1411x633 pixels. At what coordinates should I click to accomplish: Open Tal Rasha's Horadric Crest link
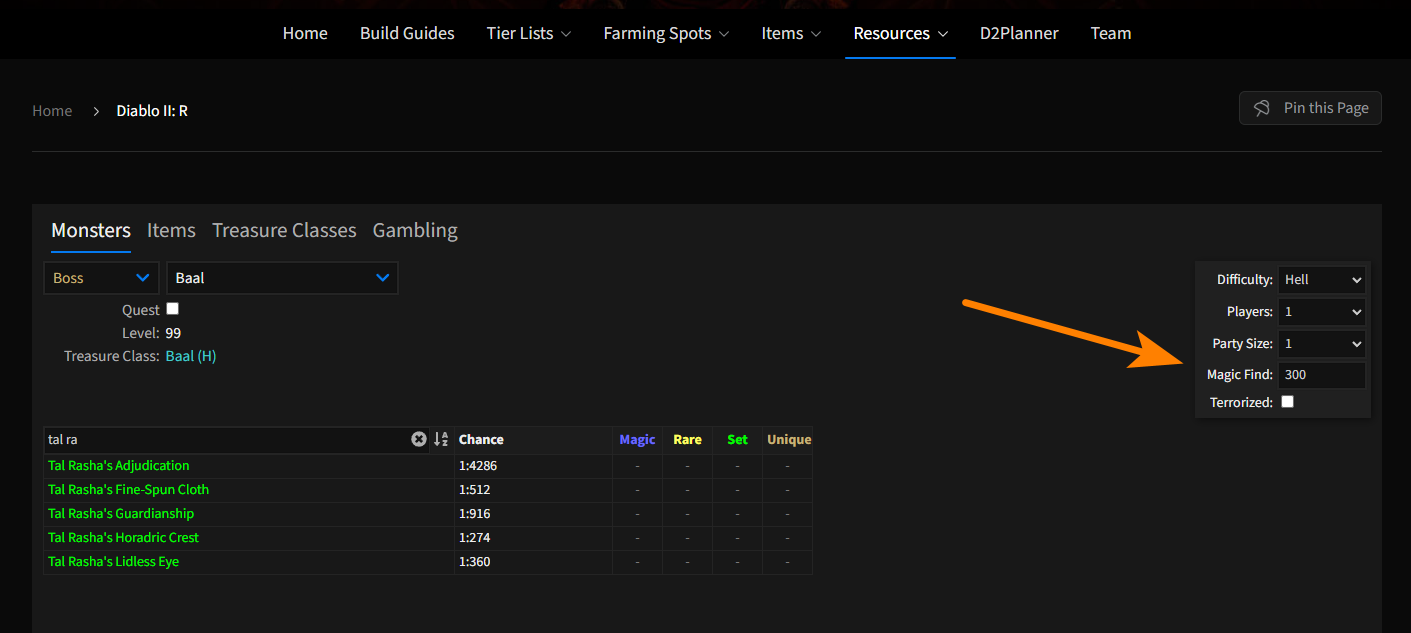point(123,537)
